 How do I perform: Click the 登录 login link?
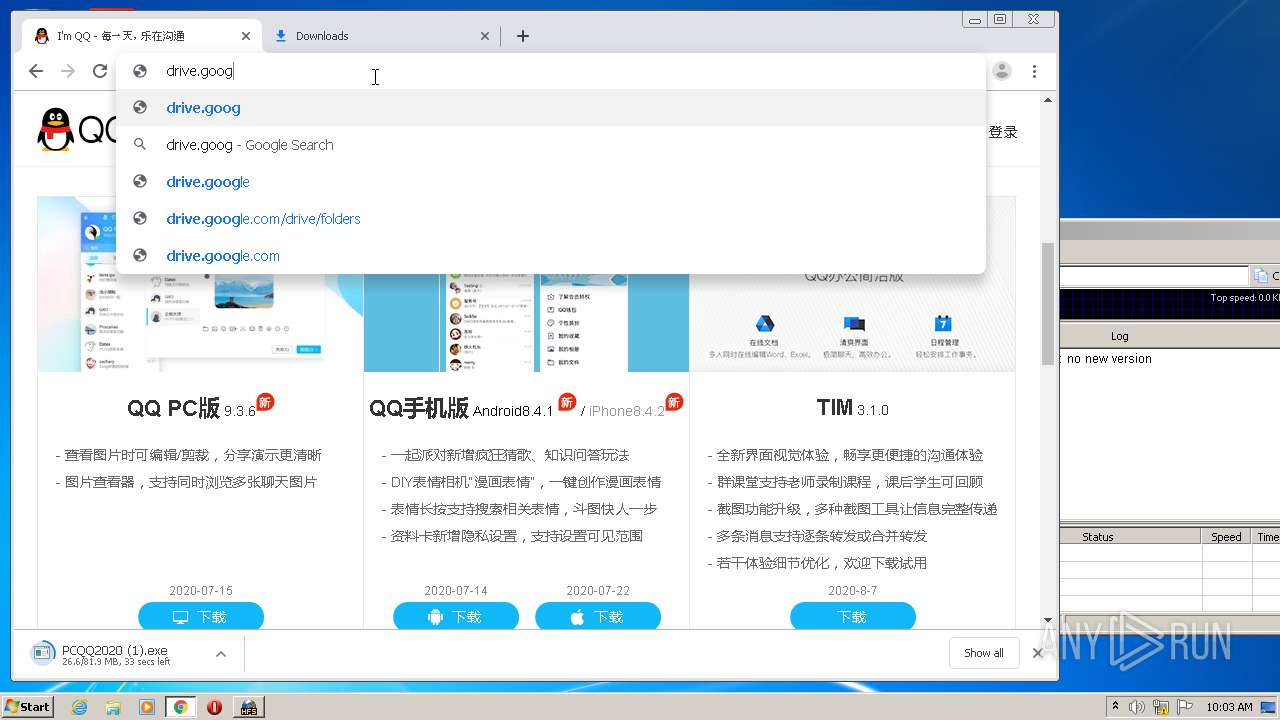(1003, 132)
